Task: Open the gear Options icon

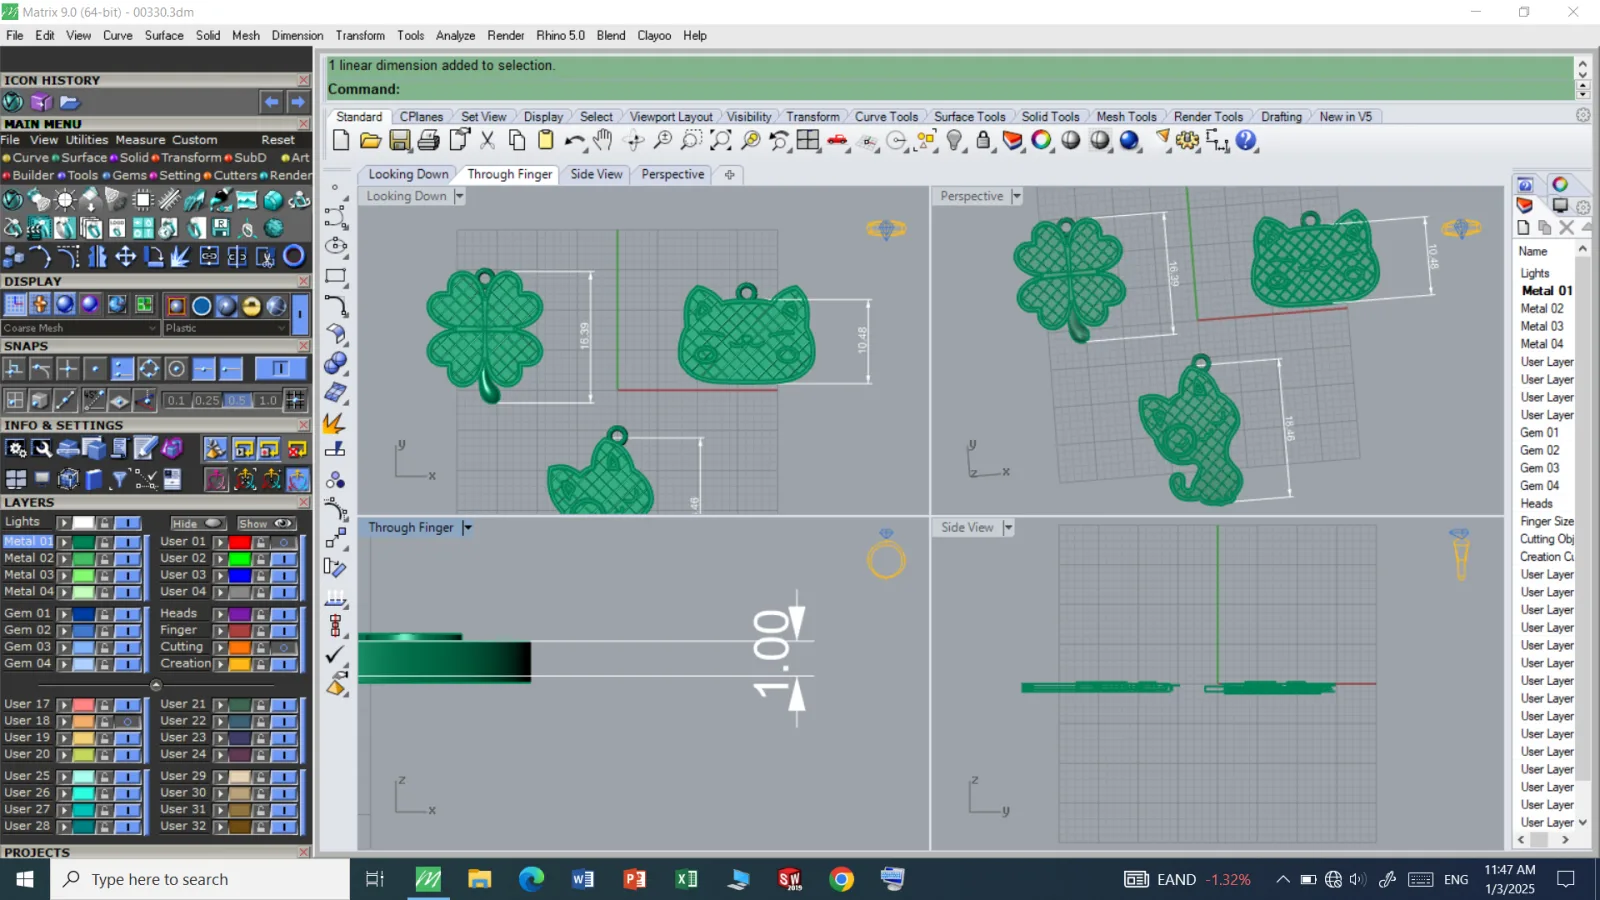Action: [1188, 141]
